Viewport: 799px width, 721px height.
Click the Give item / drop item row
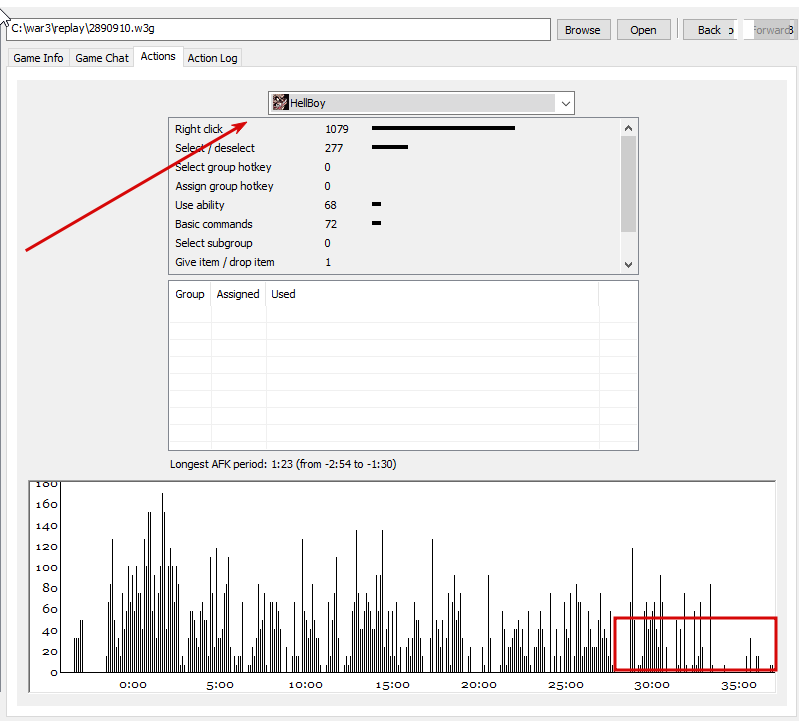click(395, 262)
